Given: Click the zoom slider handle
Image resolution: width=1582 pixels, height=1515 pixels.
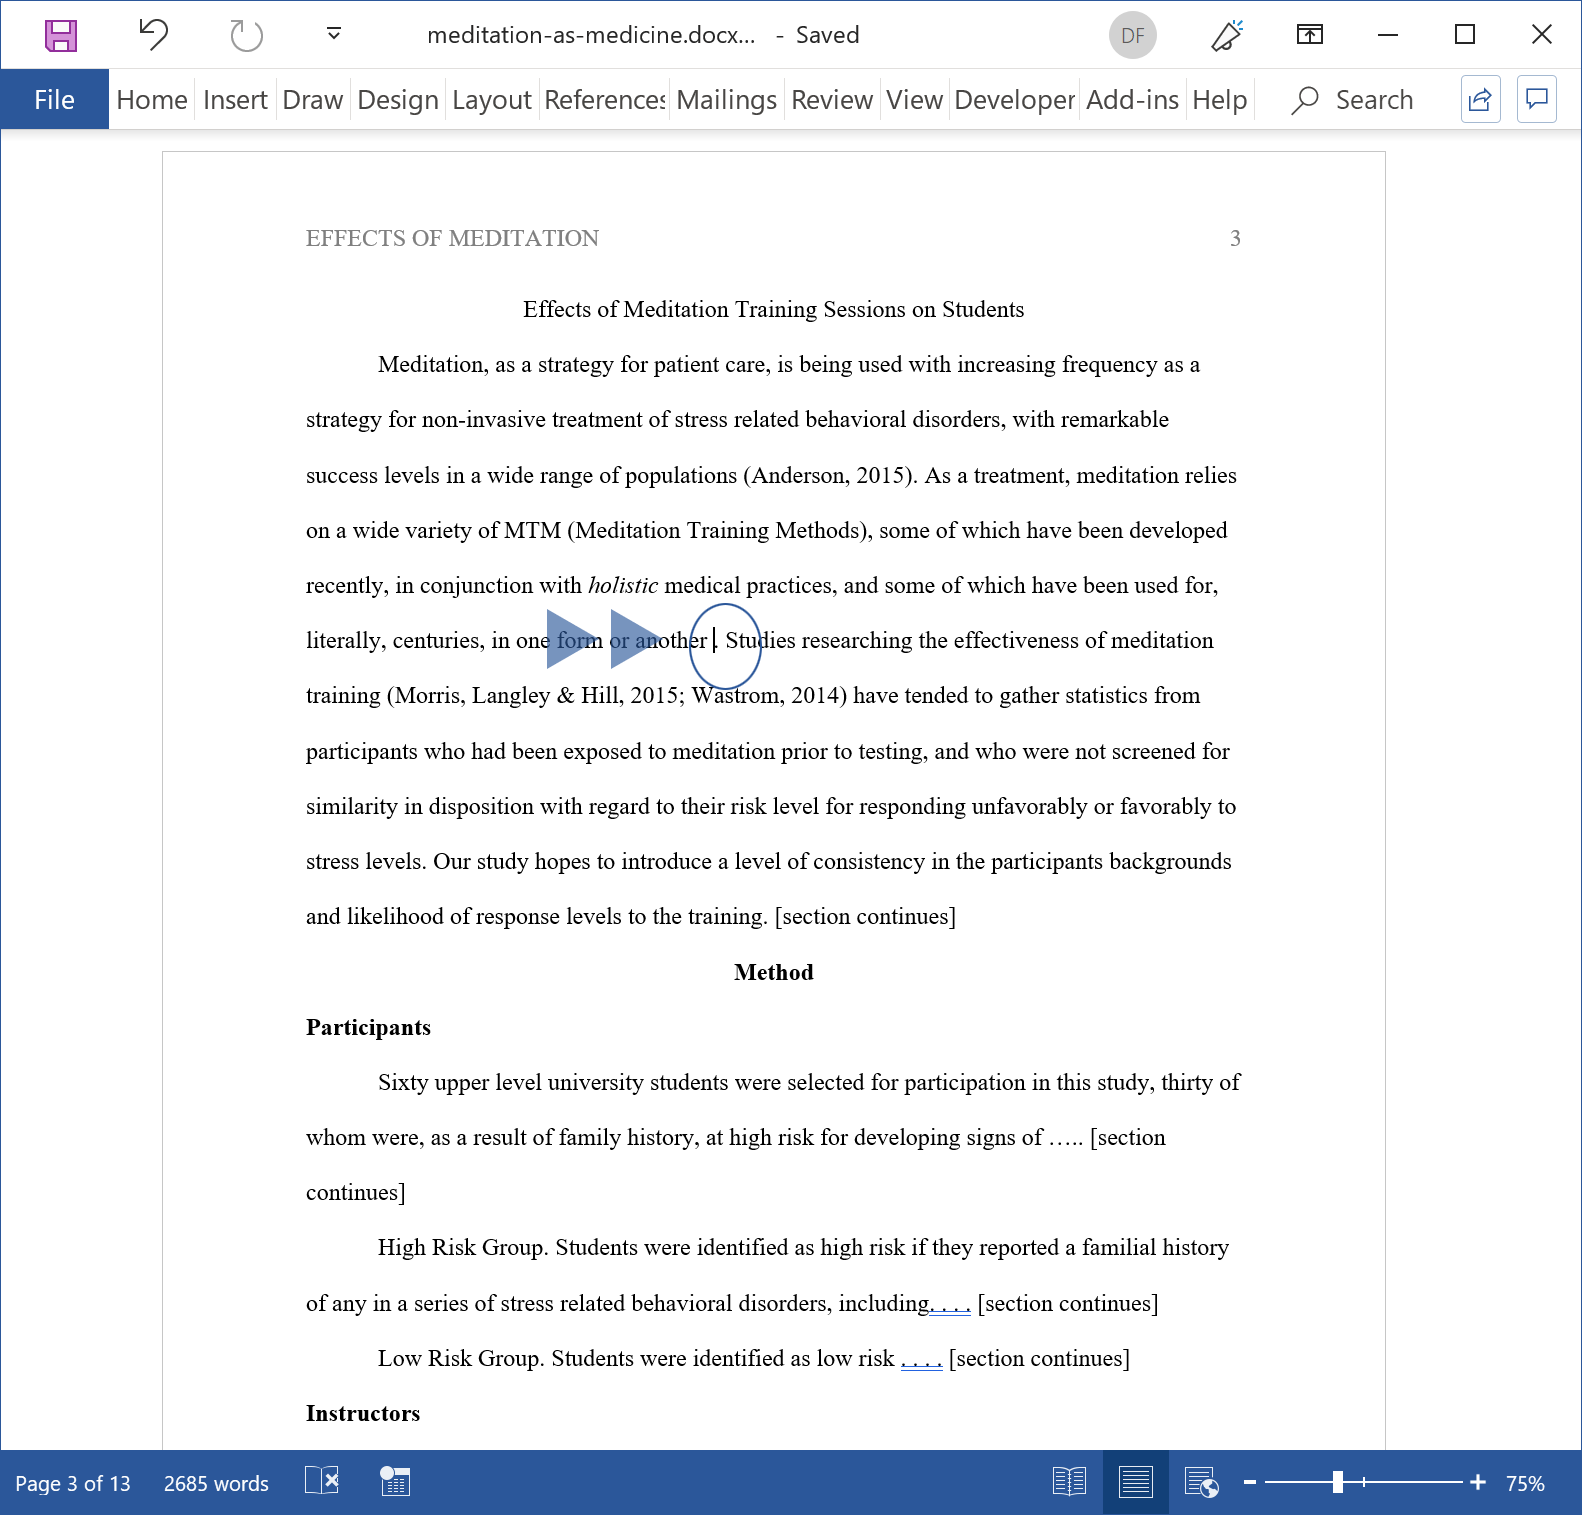Looking at the screenshot, I should pos(1337,1482).
